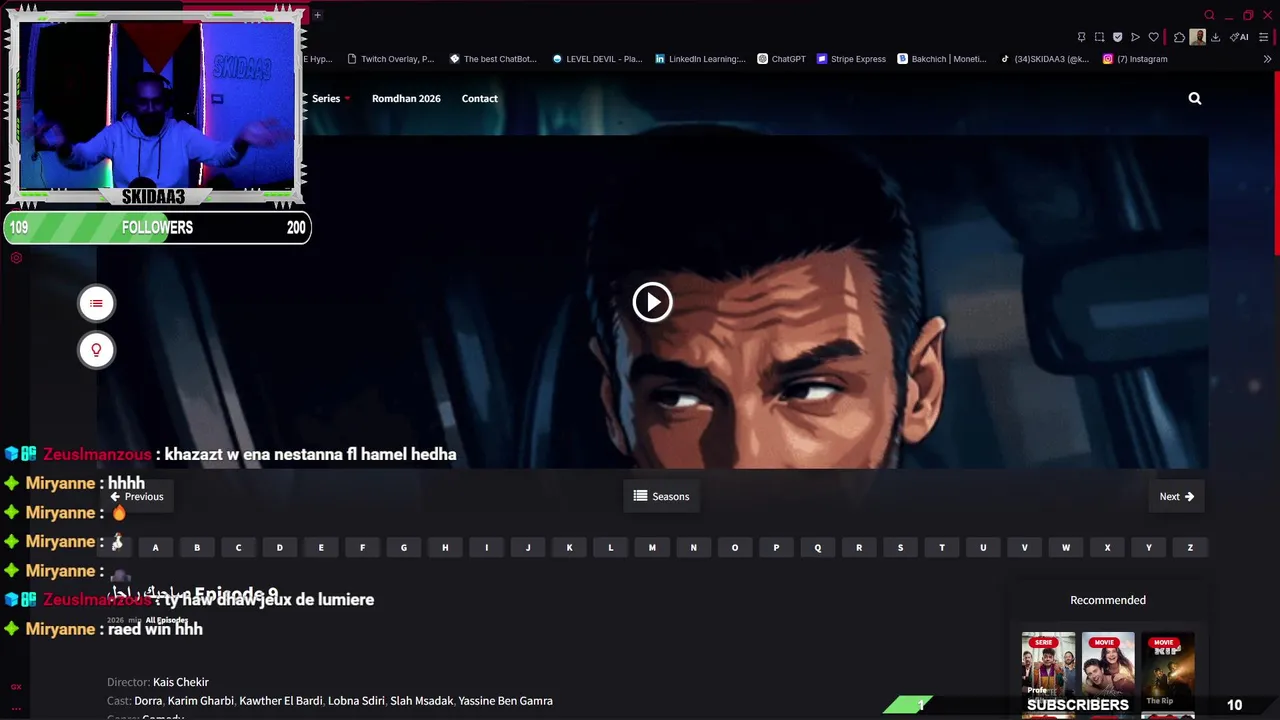Image resolution: width=1280 pixels, height=720 pixels.
Task: Filter by letter M
Action: coord(652,547)
